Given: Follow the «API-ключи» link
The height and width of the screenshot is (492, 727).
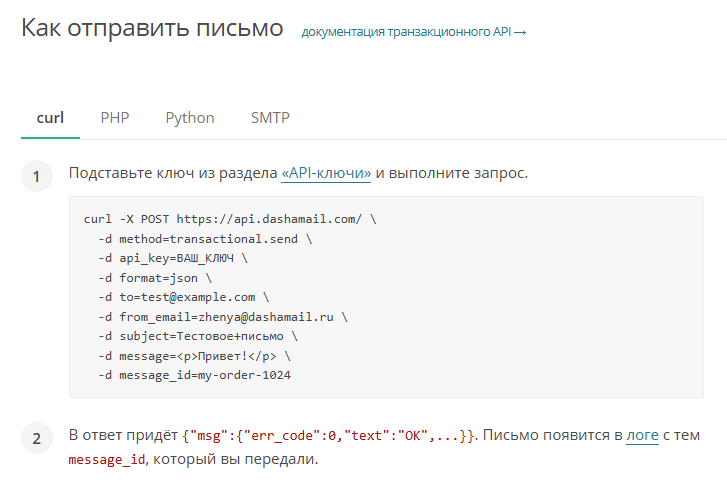Looking at the screenshot, I should pyautogui.click(x=326, y=173).
